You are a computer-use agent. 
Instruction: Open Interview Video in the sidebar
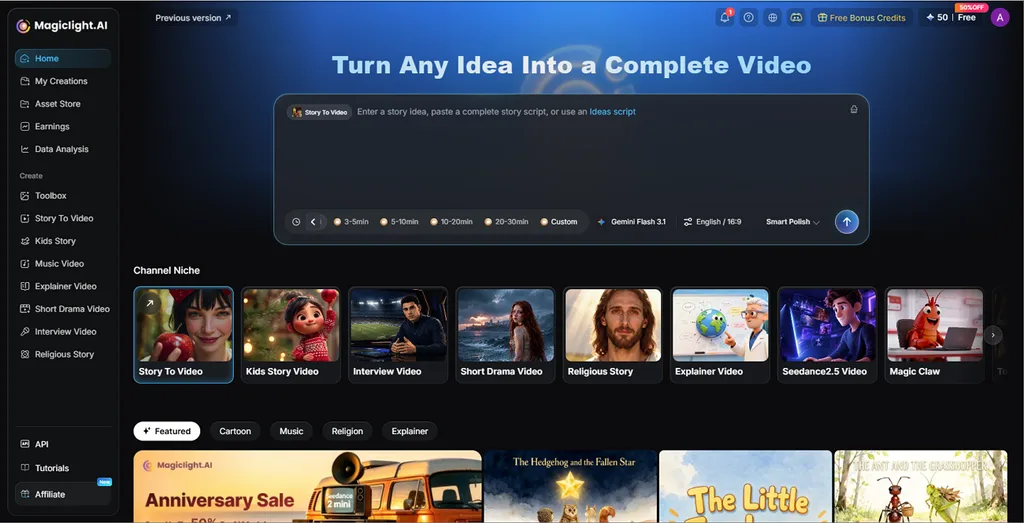[63, 332]
